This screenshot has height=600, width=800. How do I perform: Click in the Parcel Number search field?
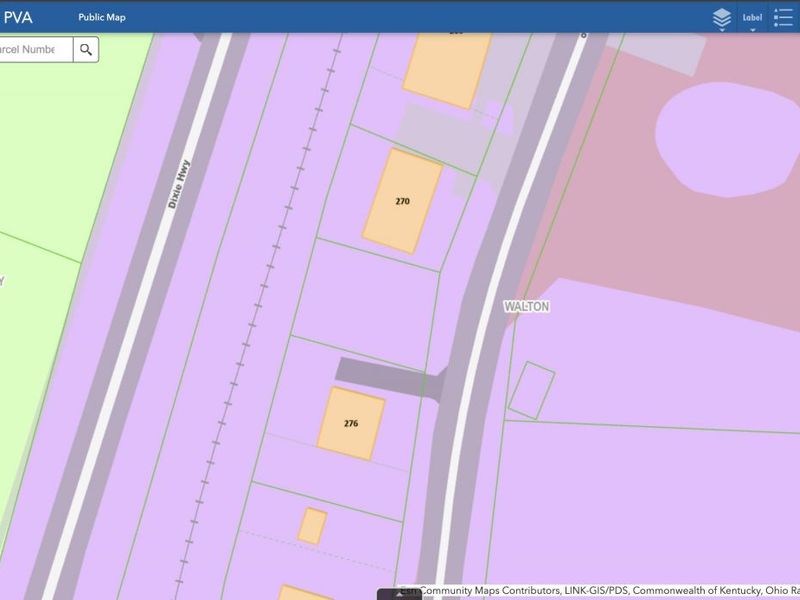[x=34, y=49]
